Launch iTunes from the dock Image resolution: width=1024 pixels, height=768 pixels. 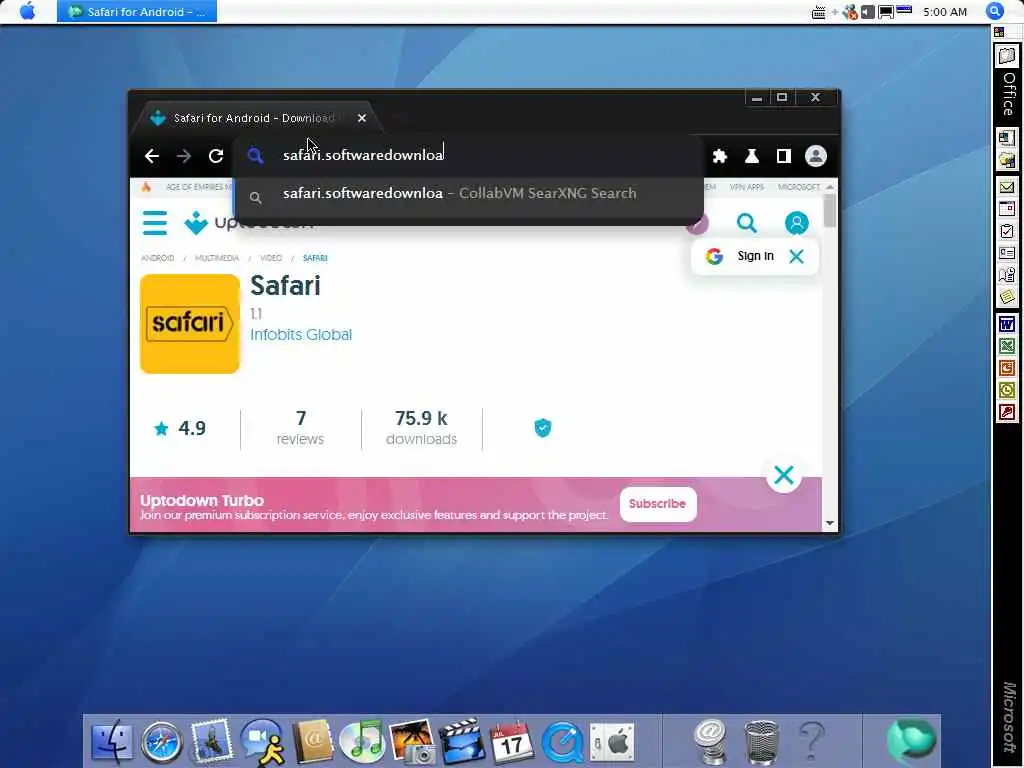click(361, 742)
